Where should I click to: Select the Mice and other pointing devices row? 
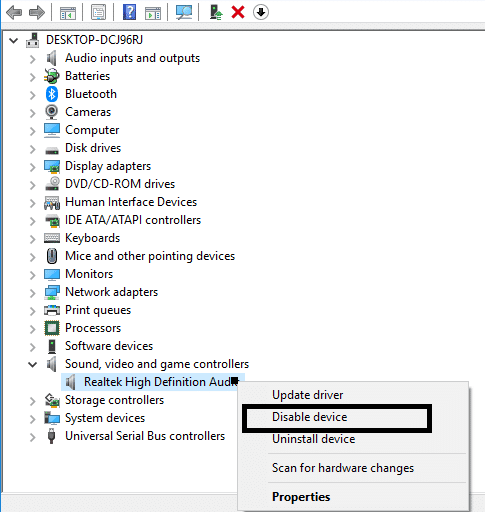tap(150, 256)
